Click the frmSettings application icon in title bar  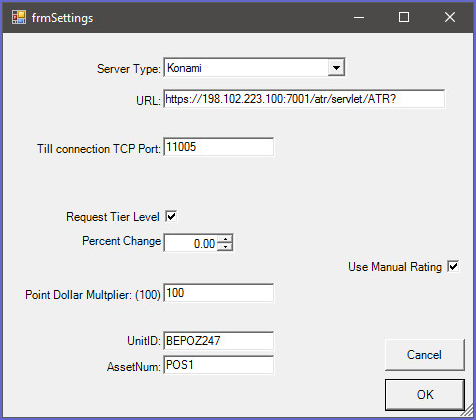pyautogui.click(x=19, y=17)
